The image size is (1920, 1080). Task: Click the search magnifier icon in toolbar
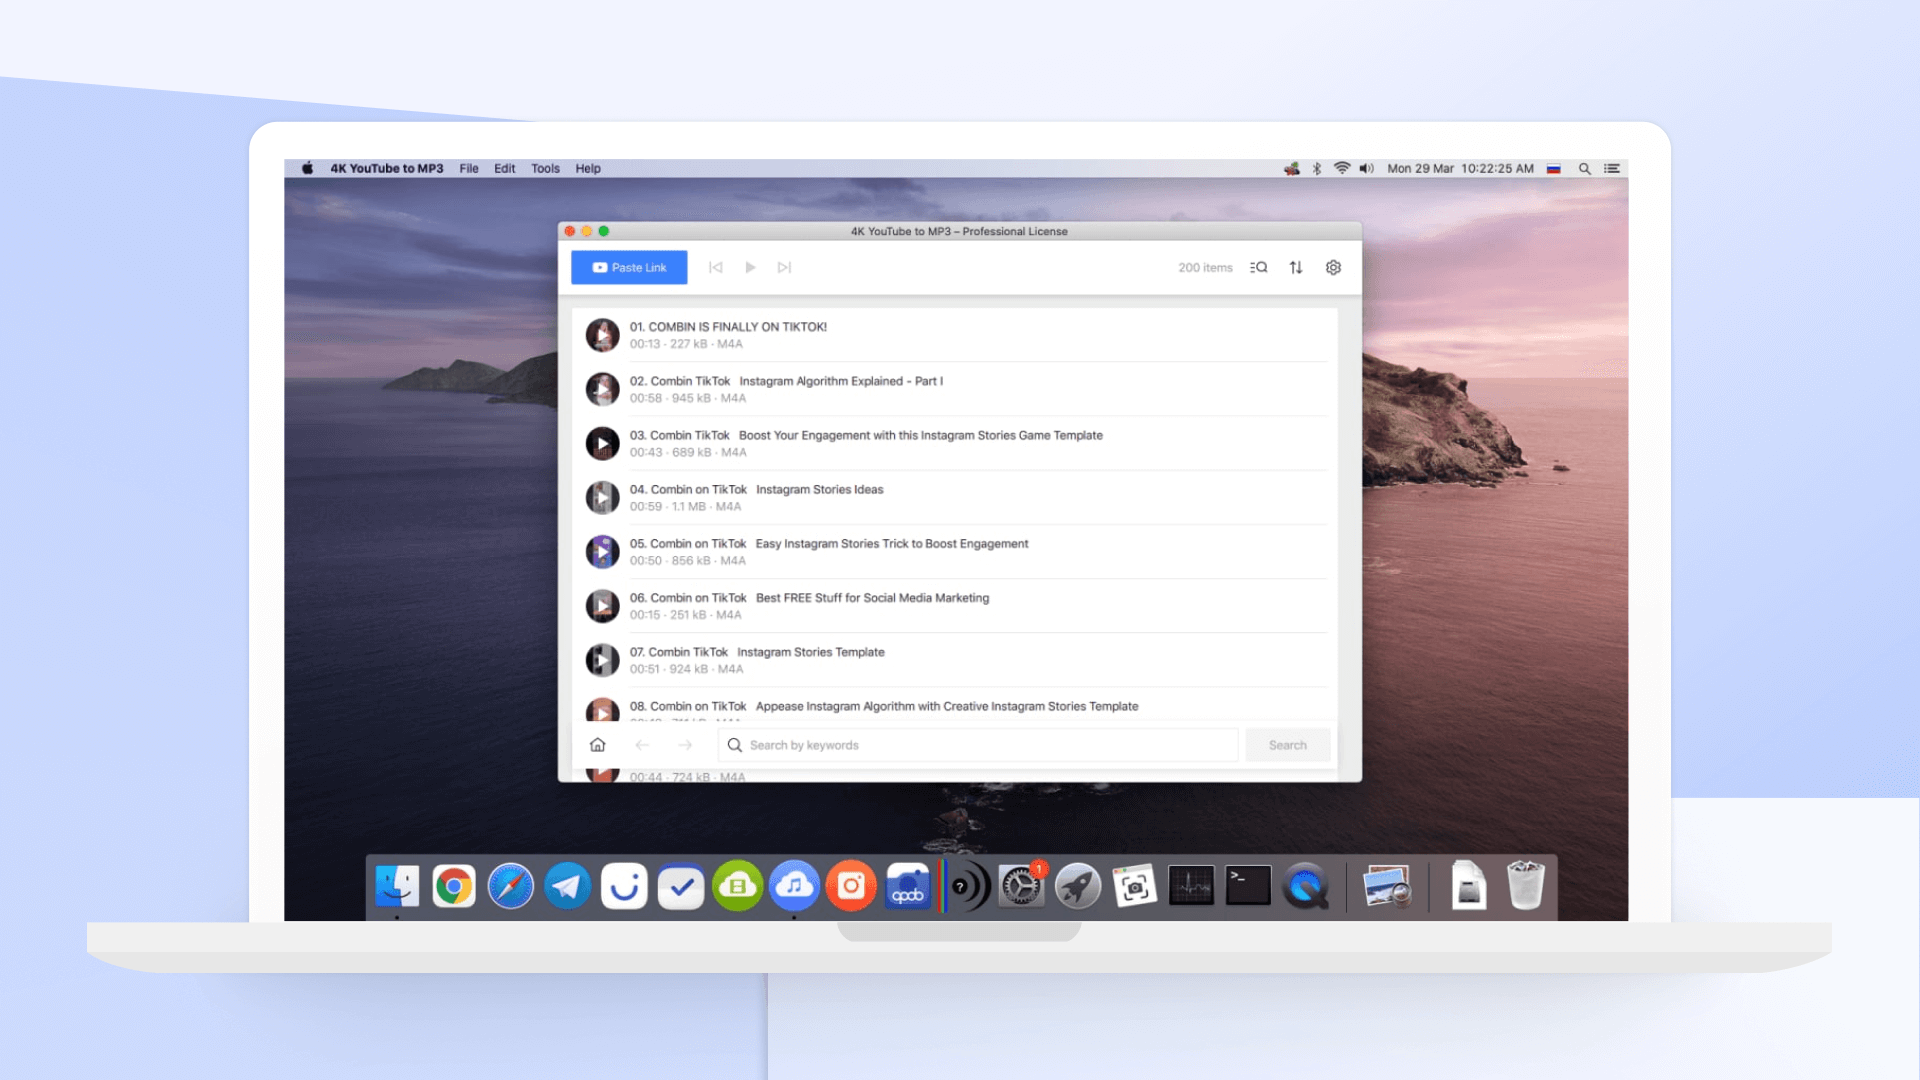[1259, 266]
